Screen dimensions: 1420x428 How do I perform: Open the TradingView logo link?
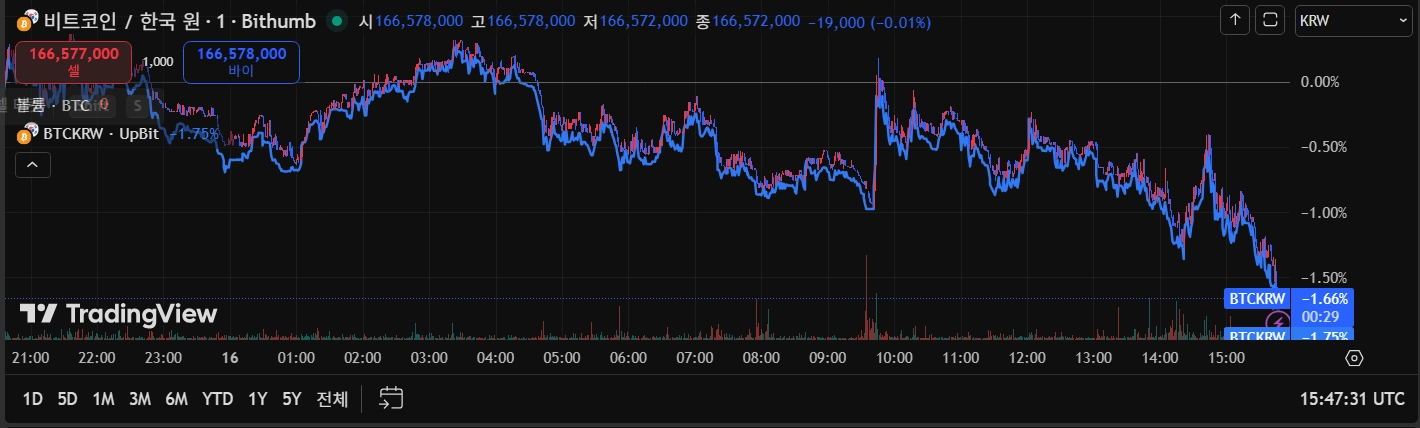118,313
